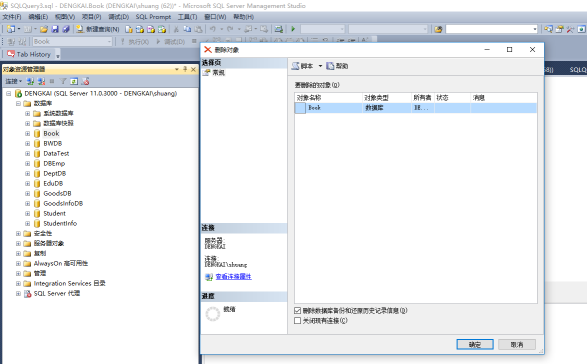587x364 pixels.
Task: Select the GoodsInfoDB database in tree
Action: click(63, 203)
